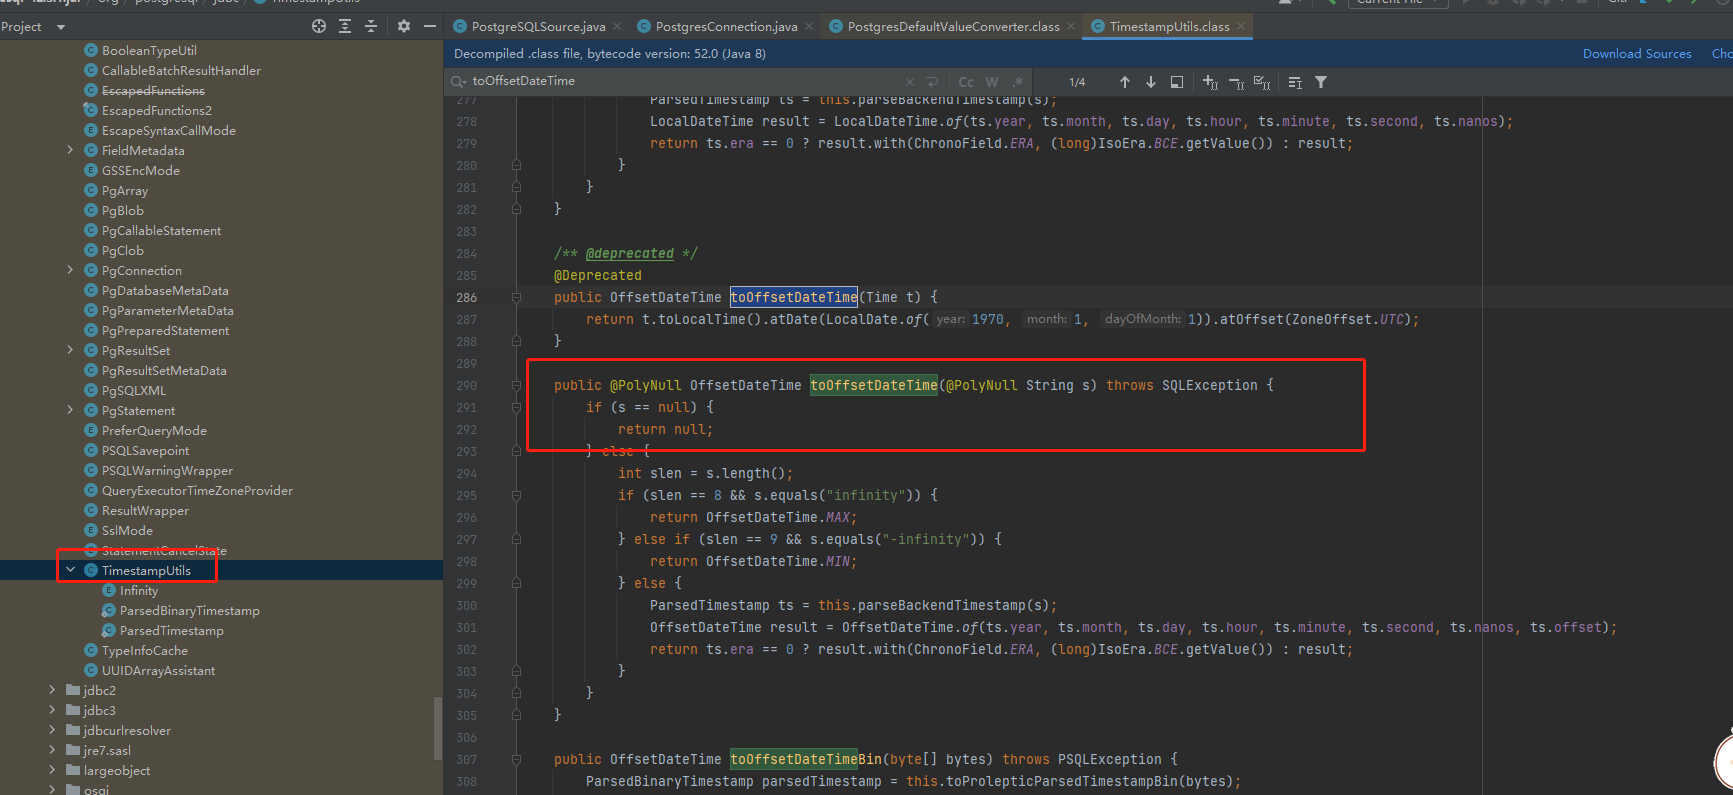Expand the jdbcurlresolver folder
The width and height of the screenshot is (1733, 795).
52,730
